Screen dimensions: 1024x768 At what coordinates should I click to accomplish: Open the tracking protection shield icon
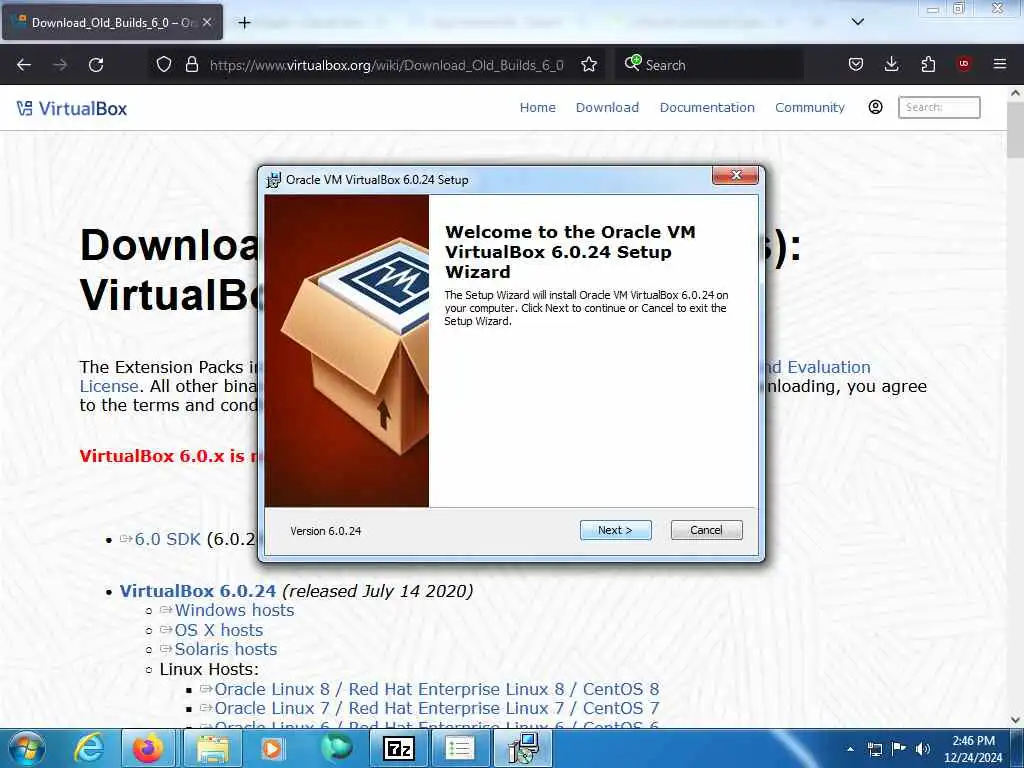[x=164, y=65]
